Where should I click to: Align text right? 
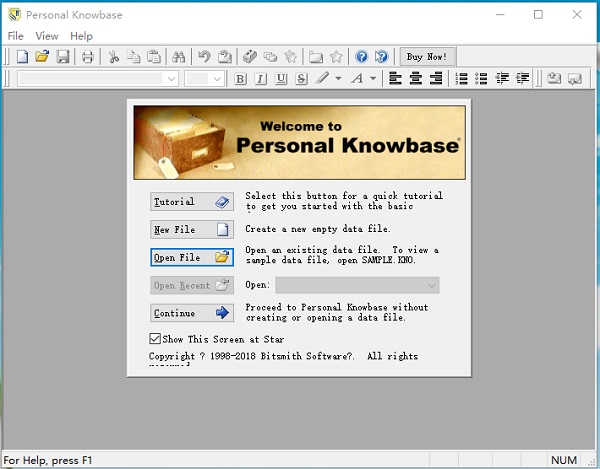pos(436,78)
